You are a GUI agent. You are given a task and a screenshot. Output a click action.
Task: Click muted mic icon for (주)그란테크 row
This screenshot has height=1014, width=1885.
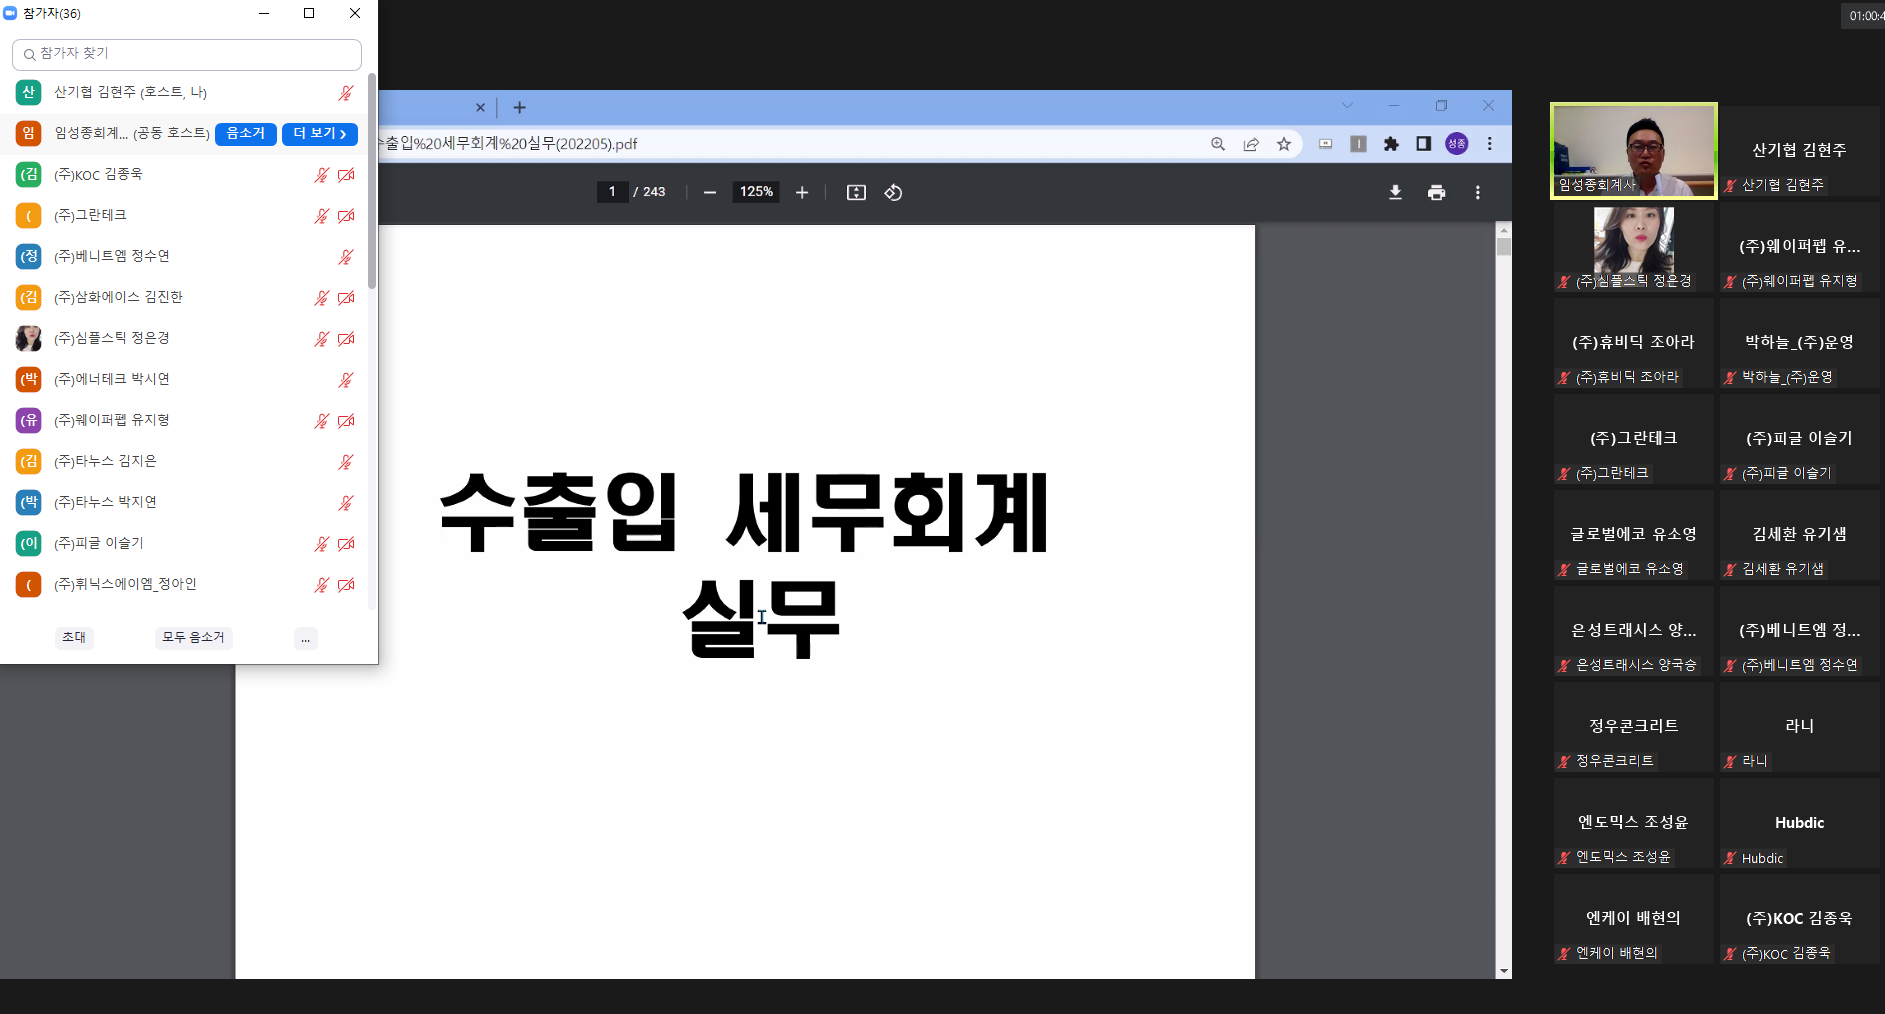(321, 216)
